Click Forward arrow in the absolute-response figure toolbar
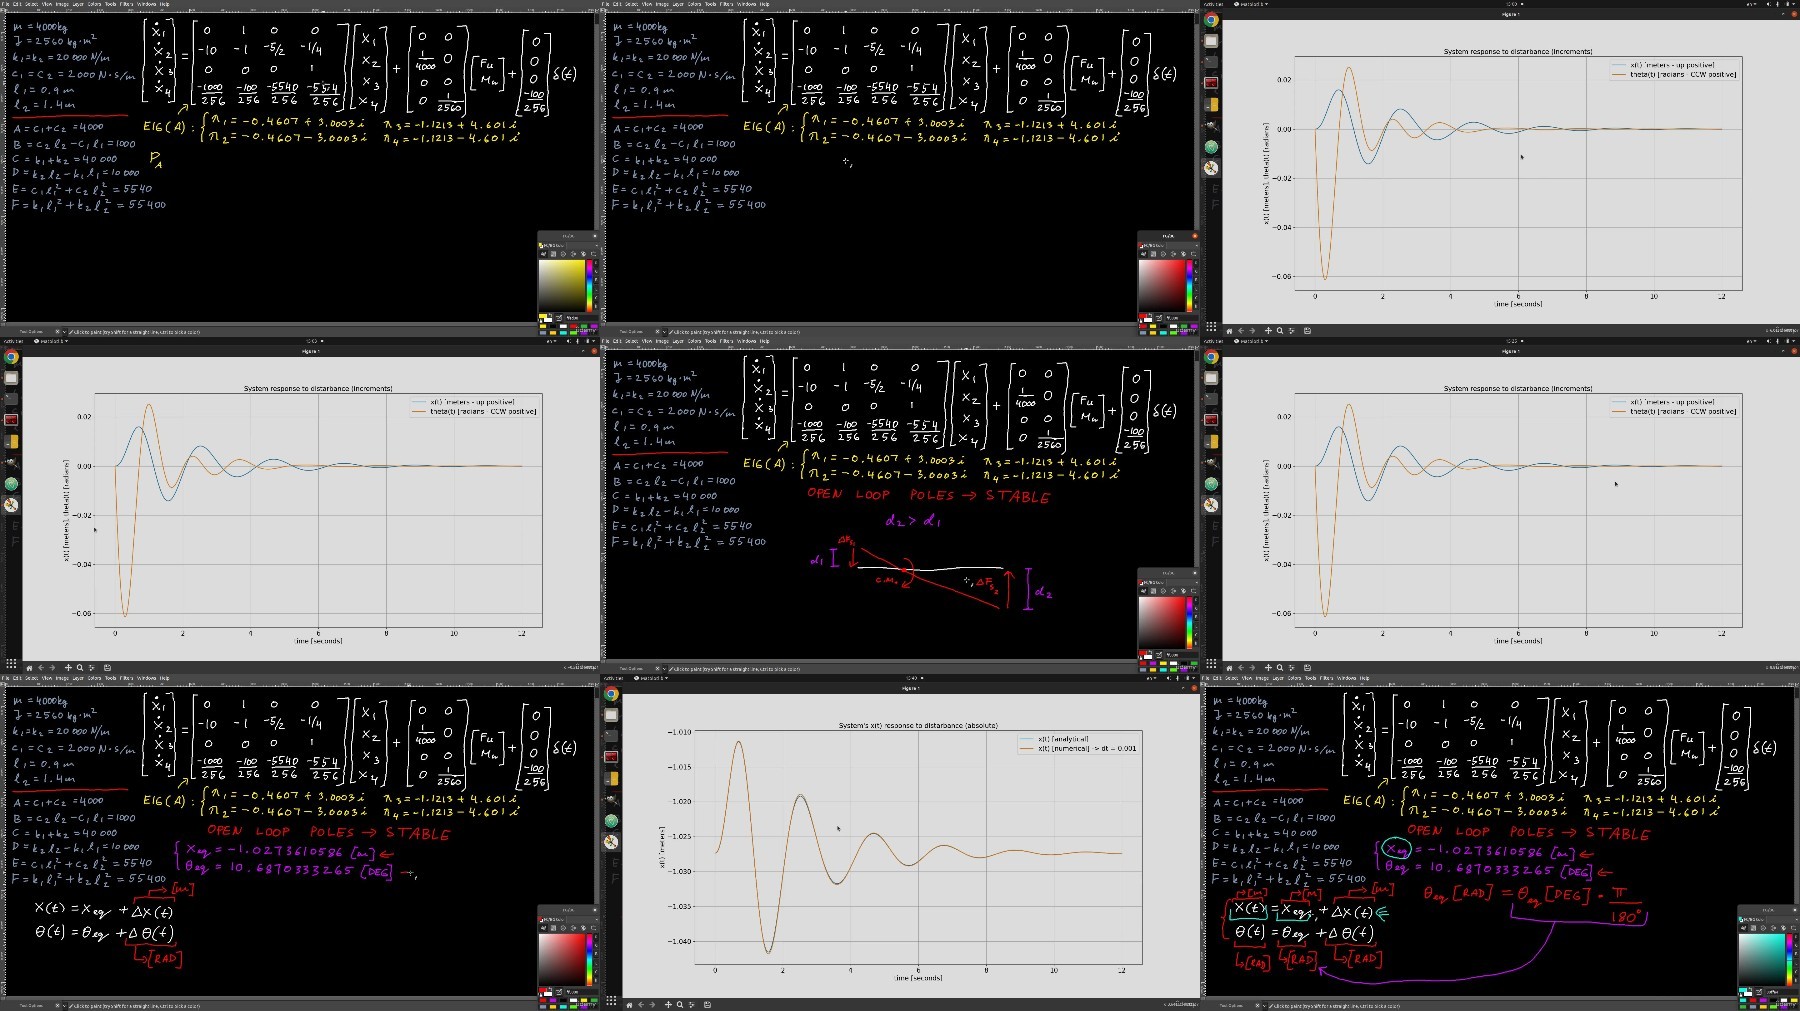Viewport: 1800px width, 1011px height. (x=652, y=1004)
